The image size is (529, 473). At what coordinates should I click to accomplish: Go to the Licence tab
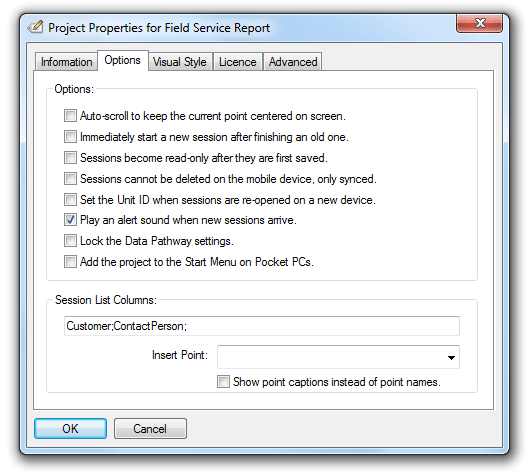pos(238,62)
